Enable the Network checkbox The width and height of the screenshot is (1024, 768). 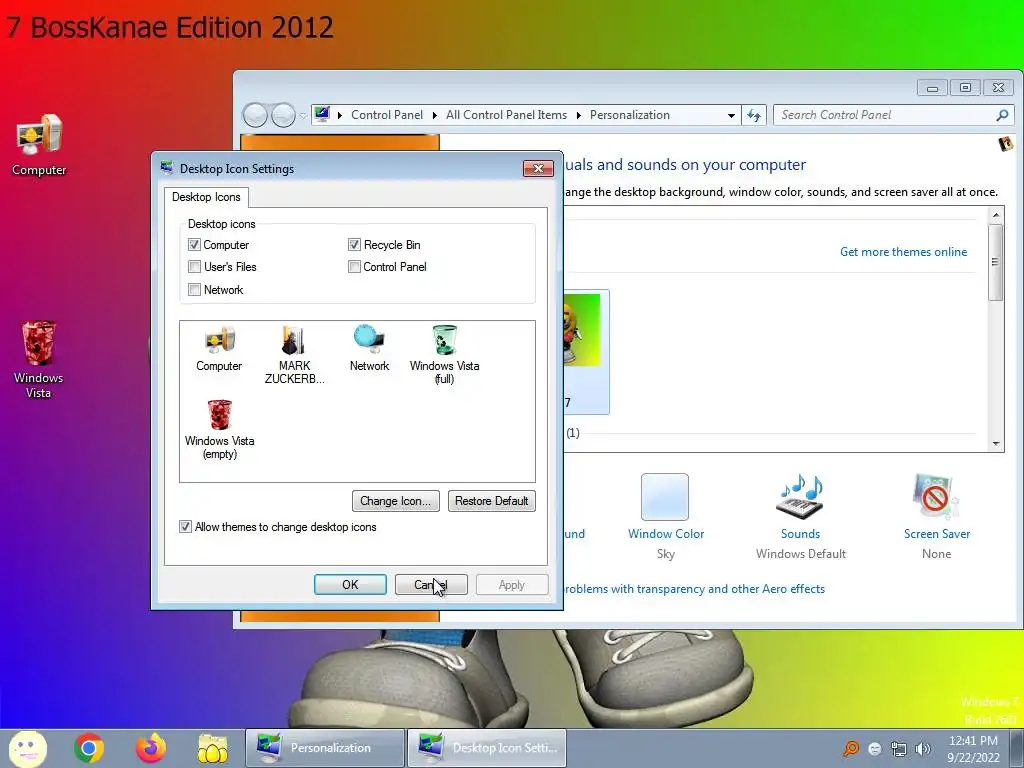[194, 289]
